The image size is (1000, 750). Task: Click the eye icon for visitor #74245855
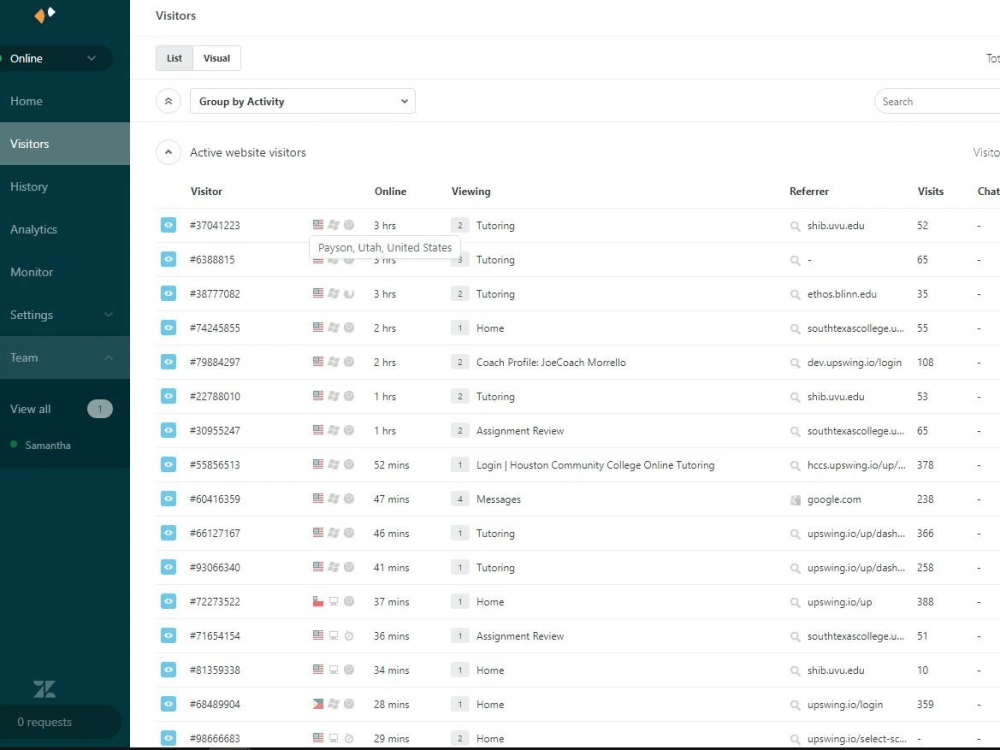click(168, 328)
